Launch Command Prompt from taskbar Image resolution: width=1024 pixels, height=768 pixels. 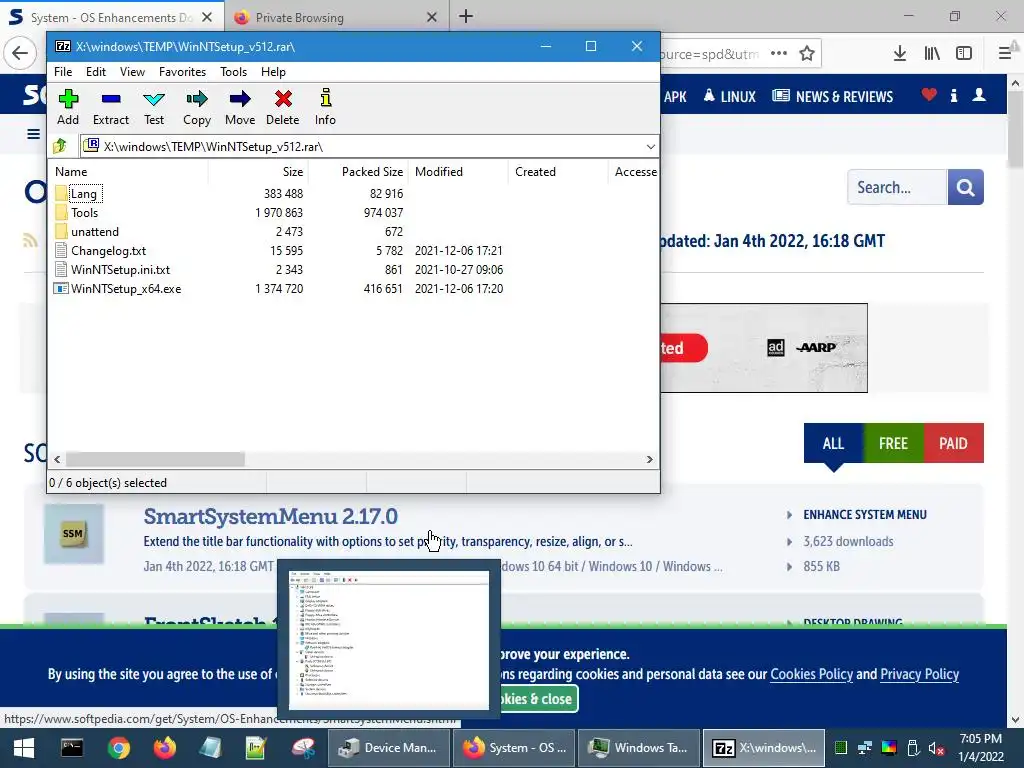coord(72,748)
